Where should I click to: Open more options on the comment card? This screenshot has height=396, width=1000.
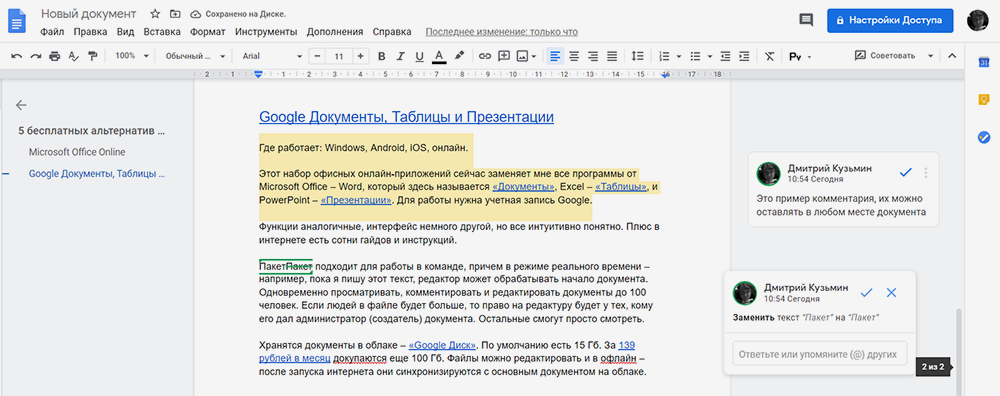click(926, 173)
